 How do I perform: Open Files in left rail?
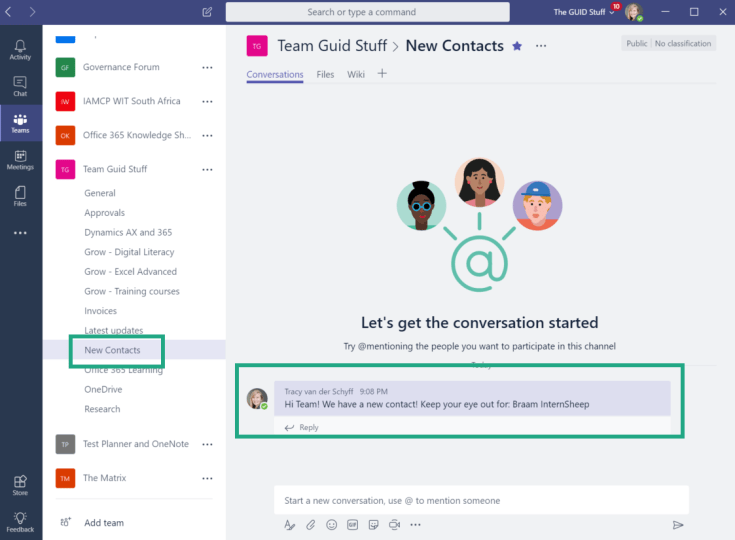20,196
